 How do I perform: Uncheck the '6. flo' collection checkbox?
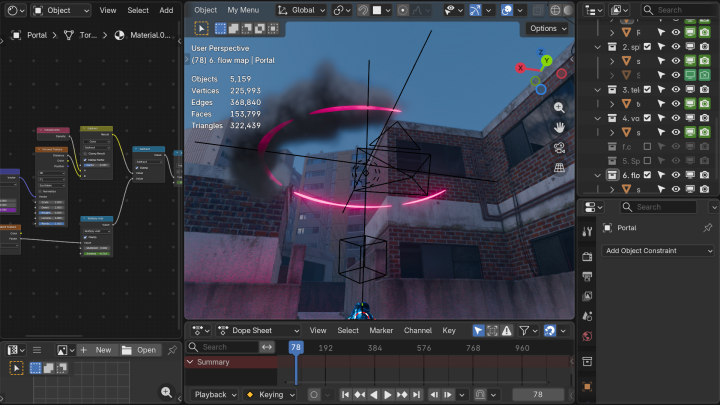click(x=647, y=175)
